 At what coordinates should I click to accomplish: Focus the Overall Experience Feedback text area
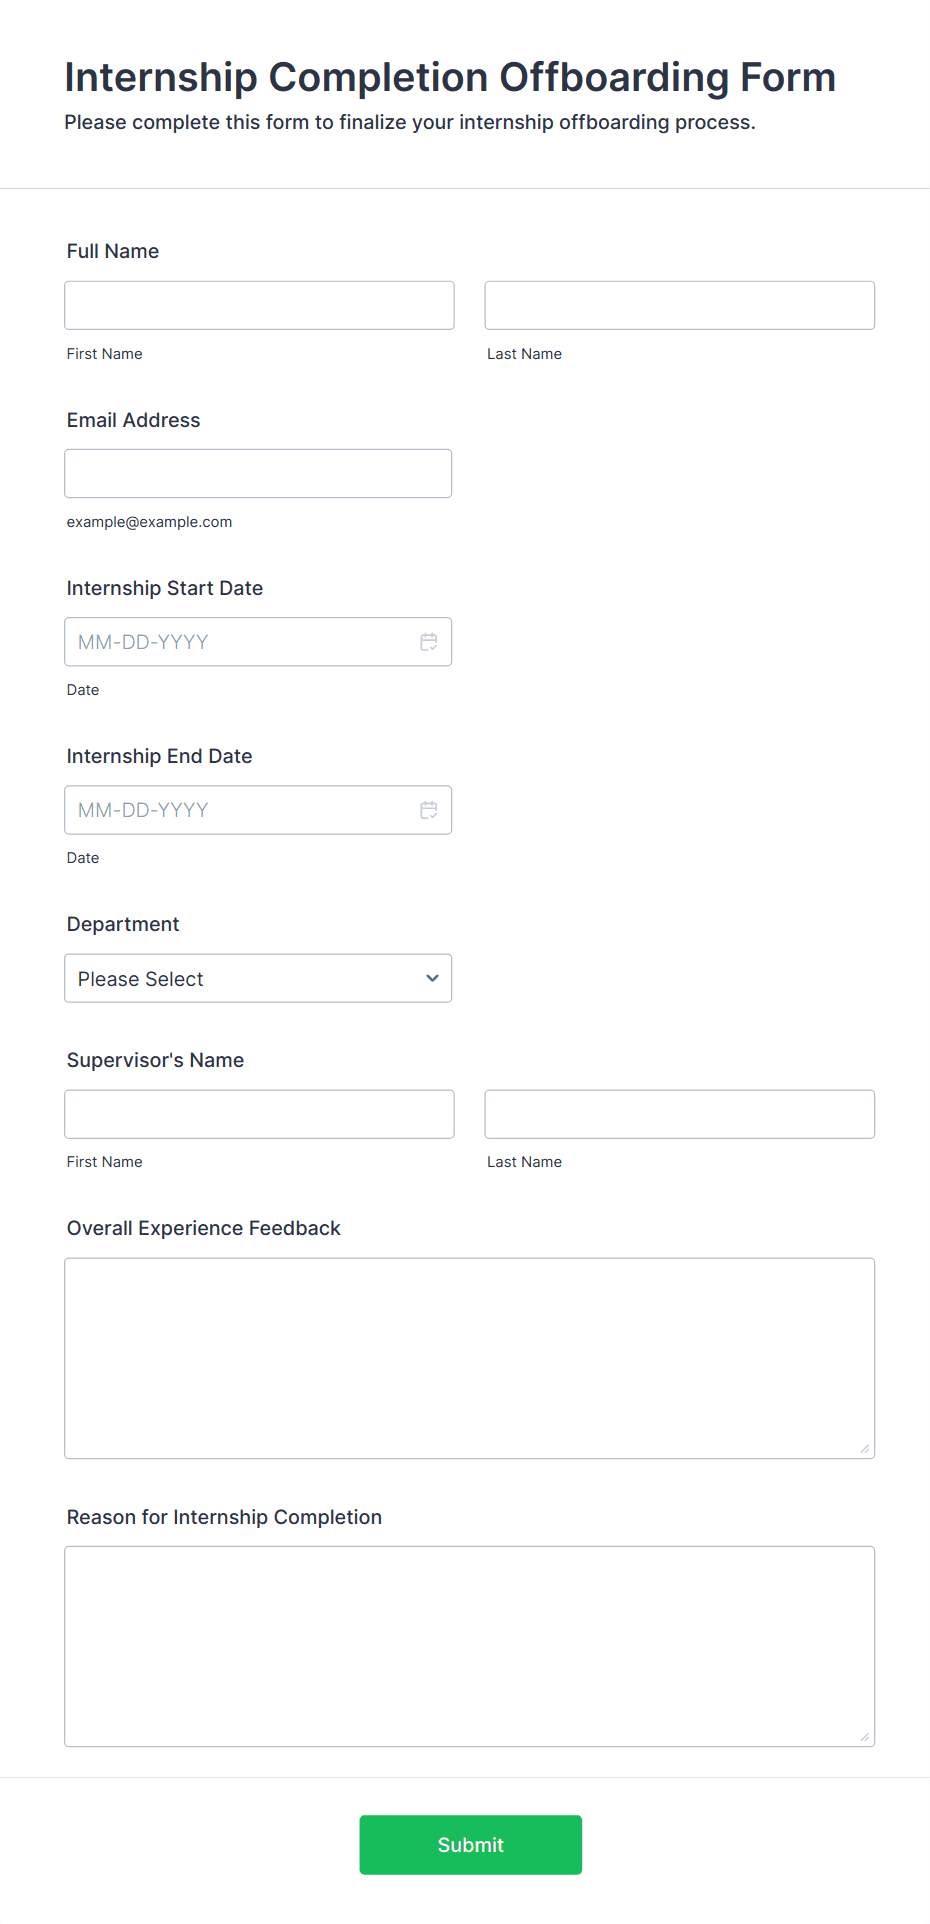coord(470,1358)
